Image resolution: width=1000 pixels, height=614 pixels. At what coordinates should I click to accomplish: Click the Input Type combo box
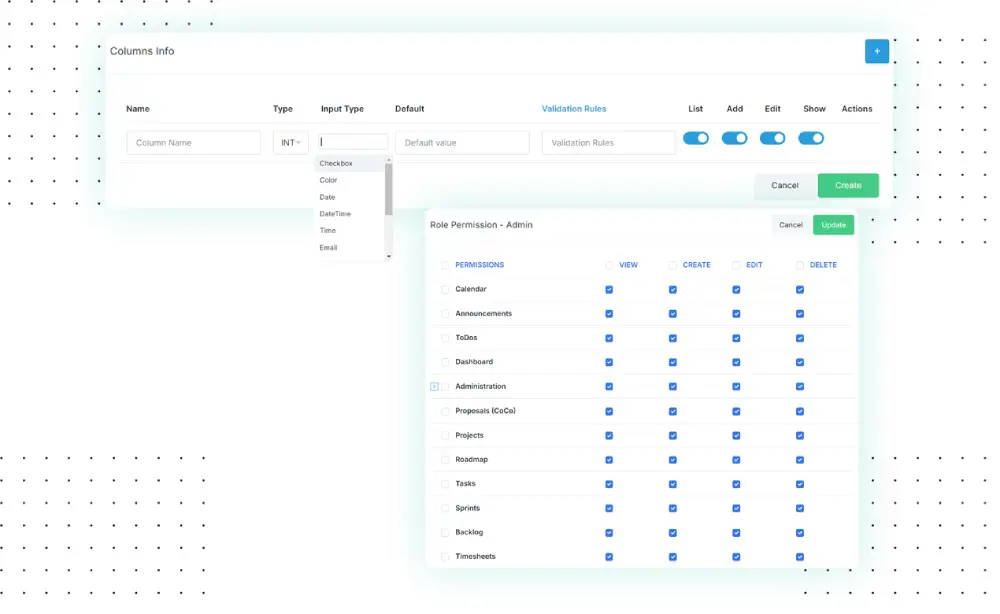[354, 142]
